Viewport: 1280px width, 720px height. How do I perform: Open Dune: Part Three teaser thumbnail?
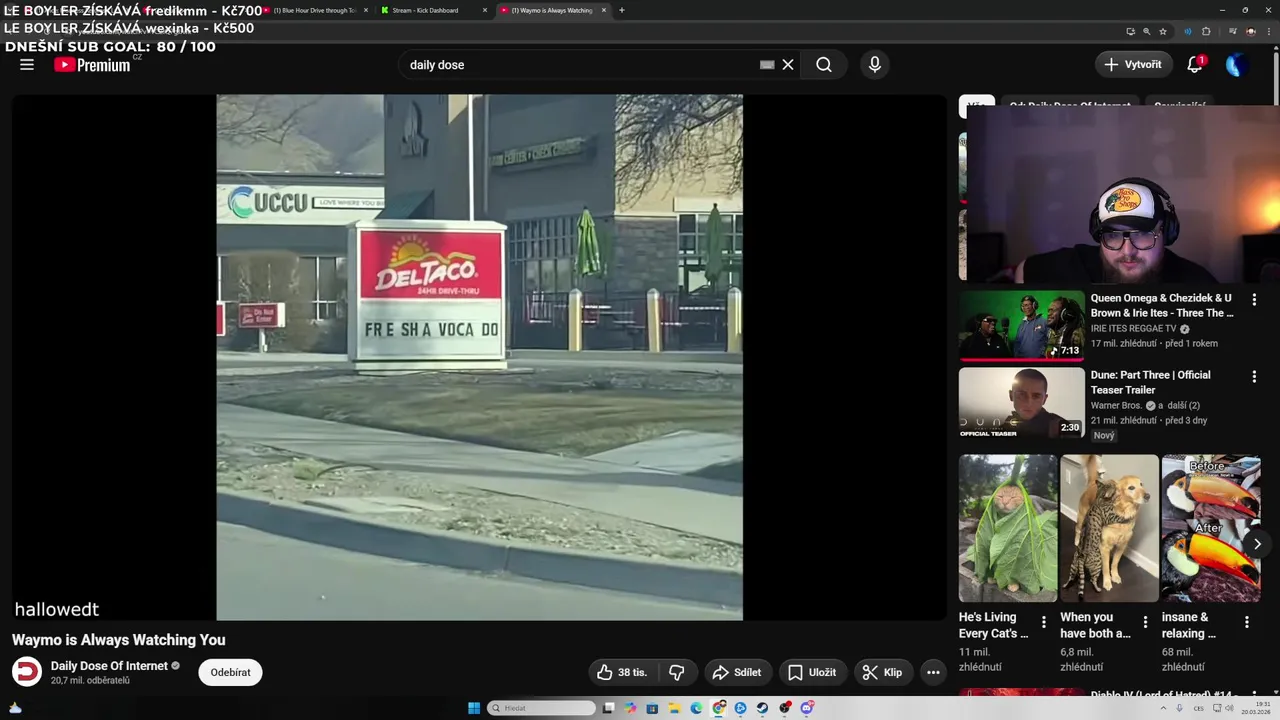[1021, 402]
